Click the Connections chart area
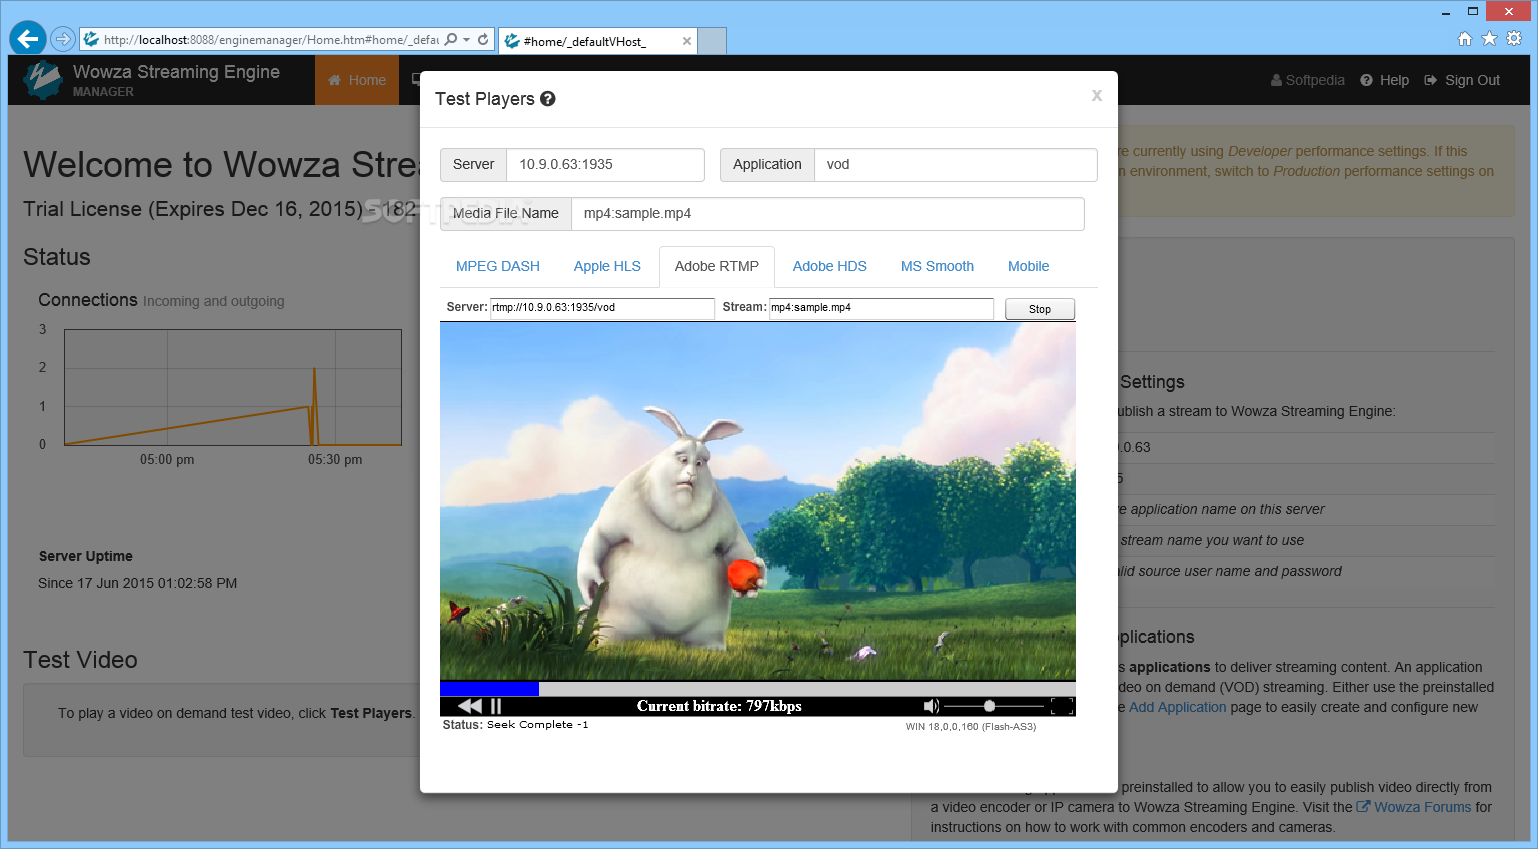 pyautogui.click(x=233, y=387)
